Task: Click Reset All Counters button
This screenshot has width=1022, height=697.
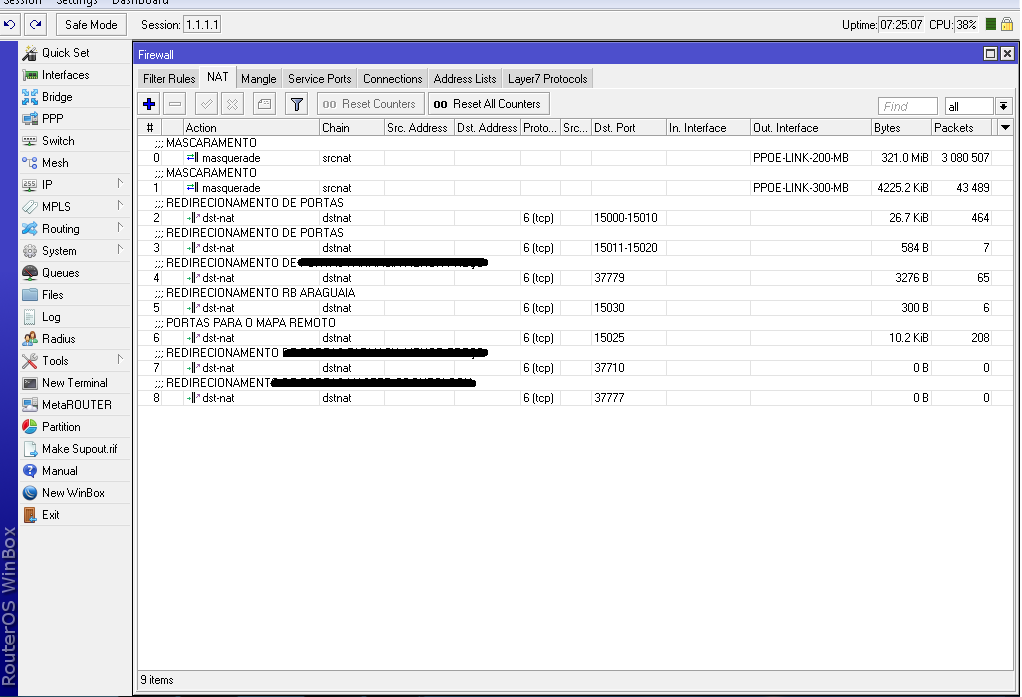Action: pyautogui.click(x=488, y=104)
